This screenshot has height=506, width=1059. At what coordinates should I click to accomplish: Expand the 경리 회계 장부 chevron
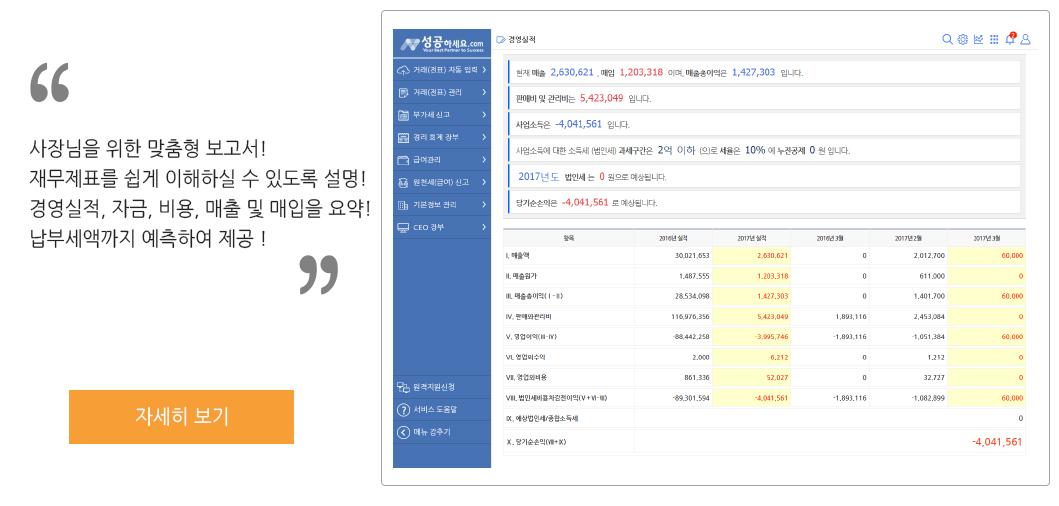[484, 137]
